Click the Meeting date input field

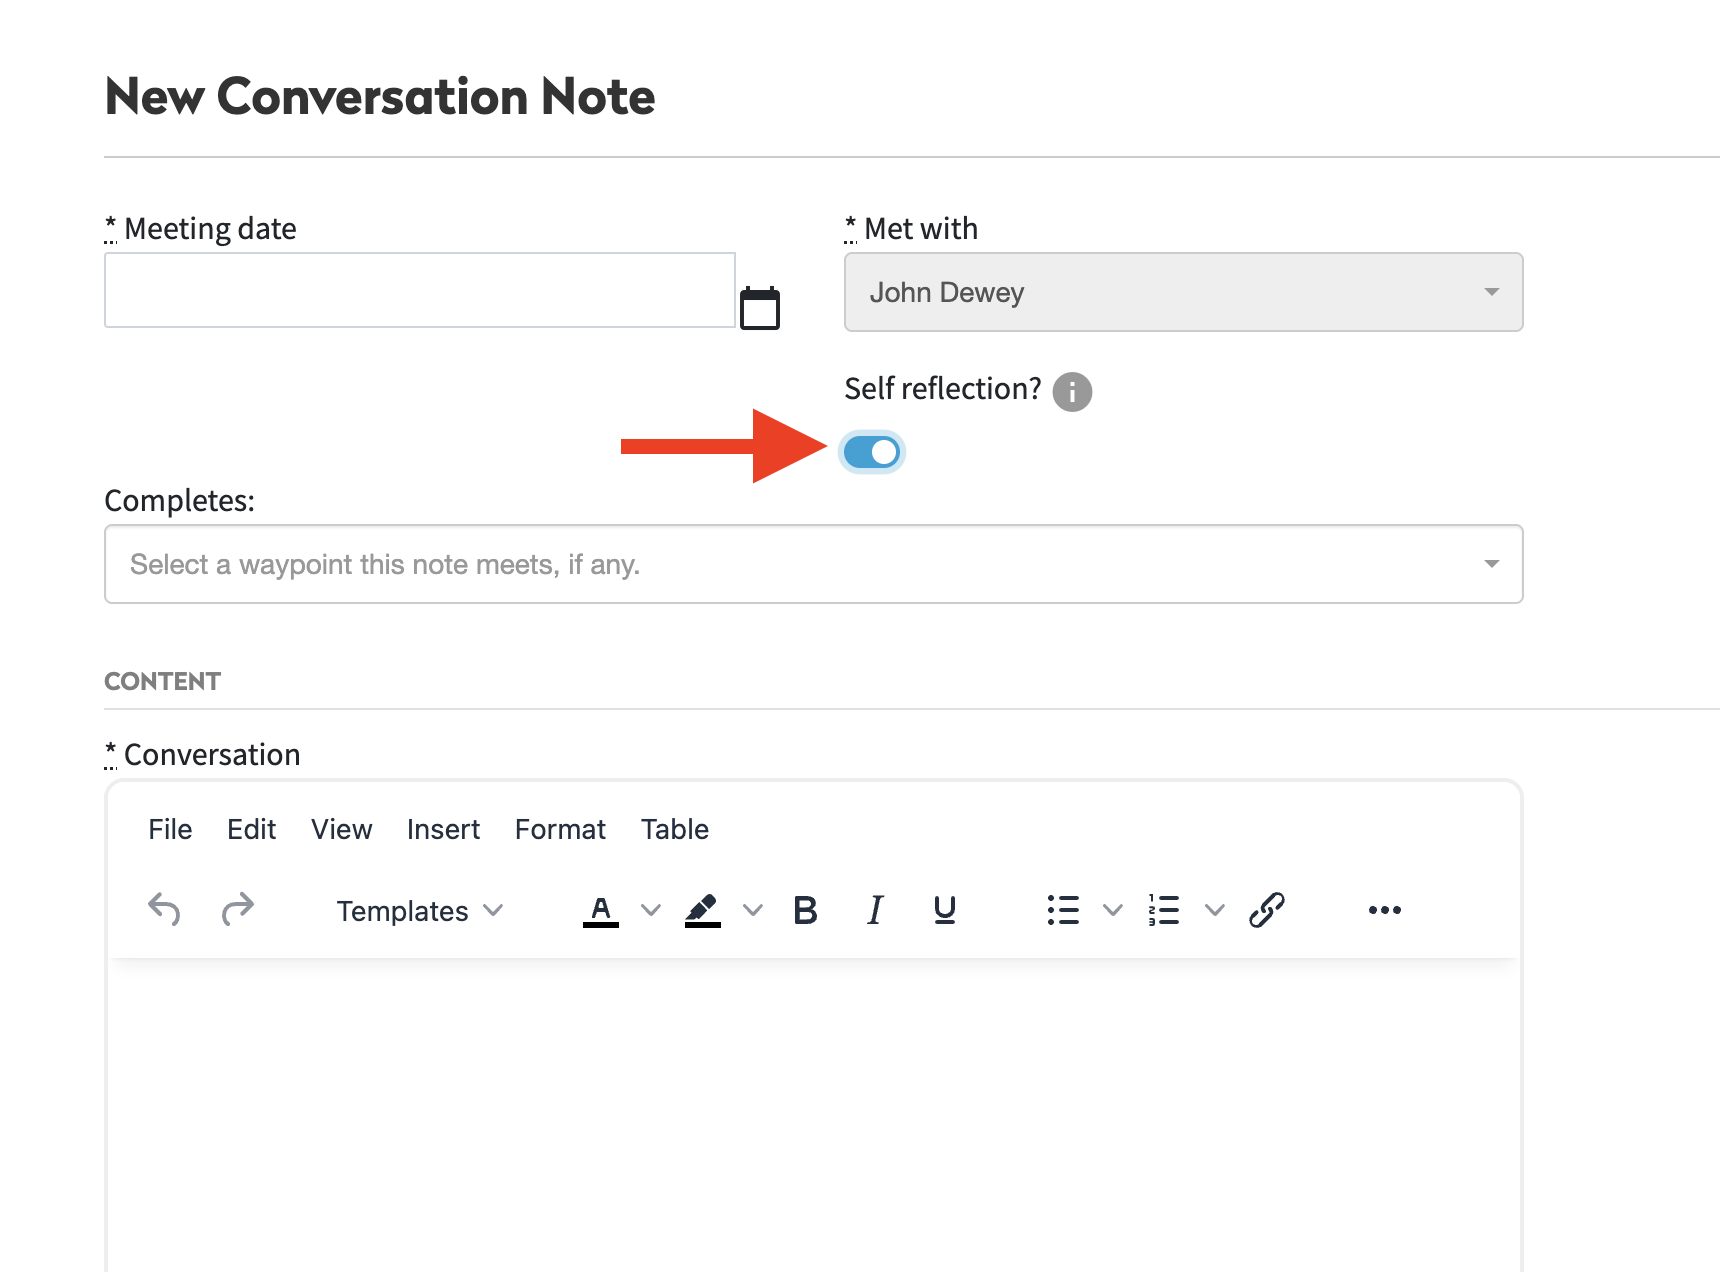coord(420,290)
